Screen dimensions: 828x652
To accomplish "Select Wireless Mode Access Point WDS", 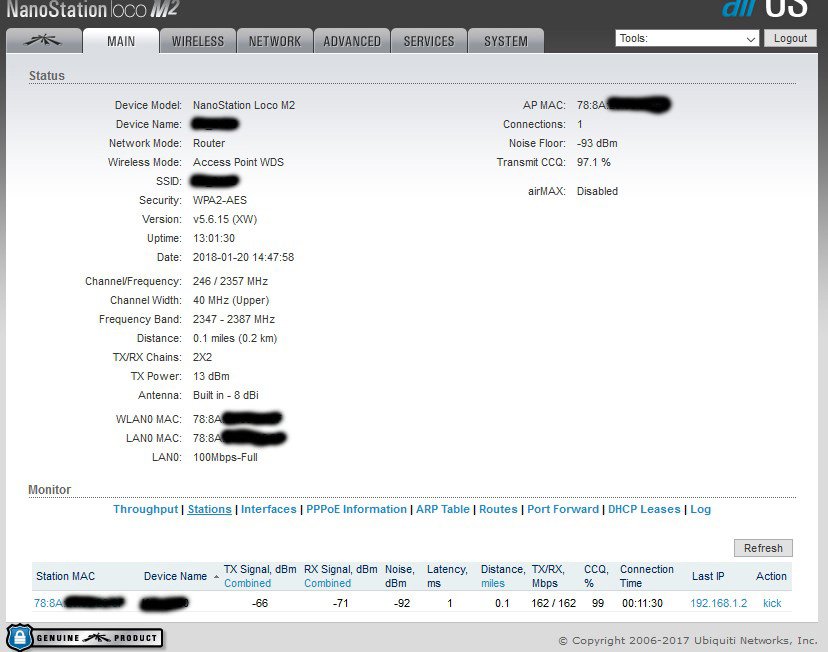I will coord(238,162).
